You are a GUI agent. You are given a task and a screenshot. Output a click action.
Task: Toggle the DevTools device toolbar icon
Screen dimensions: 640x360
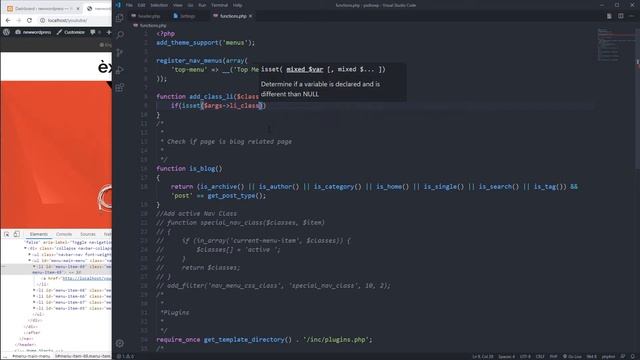coord(17,234)
